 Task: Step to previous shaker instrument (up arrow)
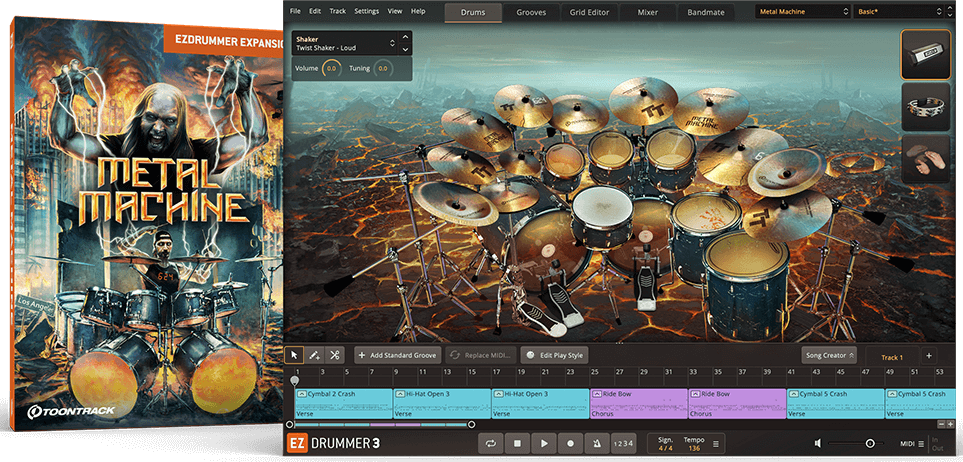tap(405, 37)
